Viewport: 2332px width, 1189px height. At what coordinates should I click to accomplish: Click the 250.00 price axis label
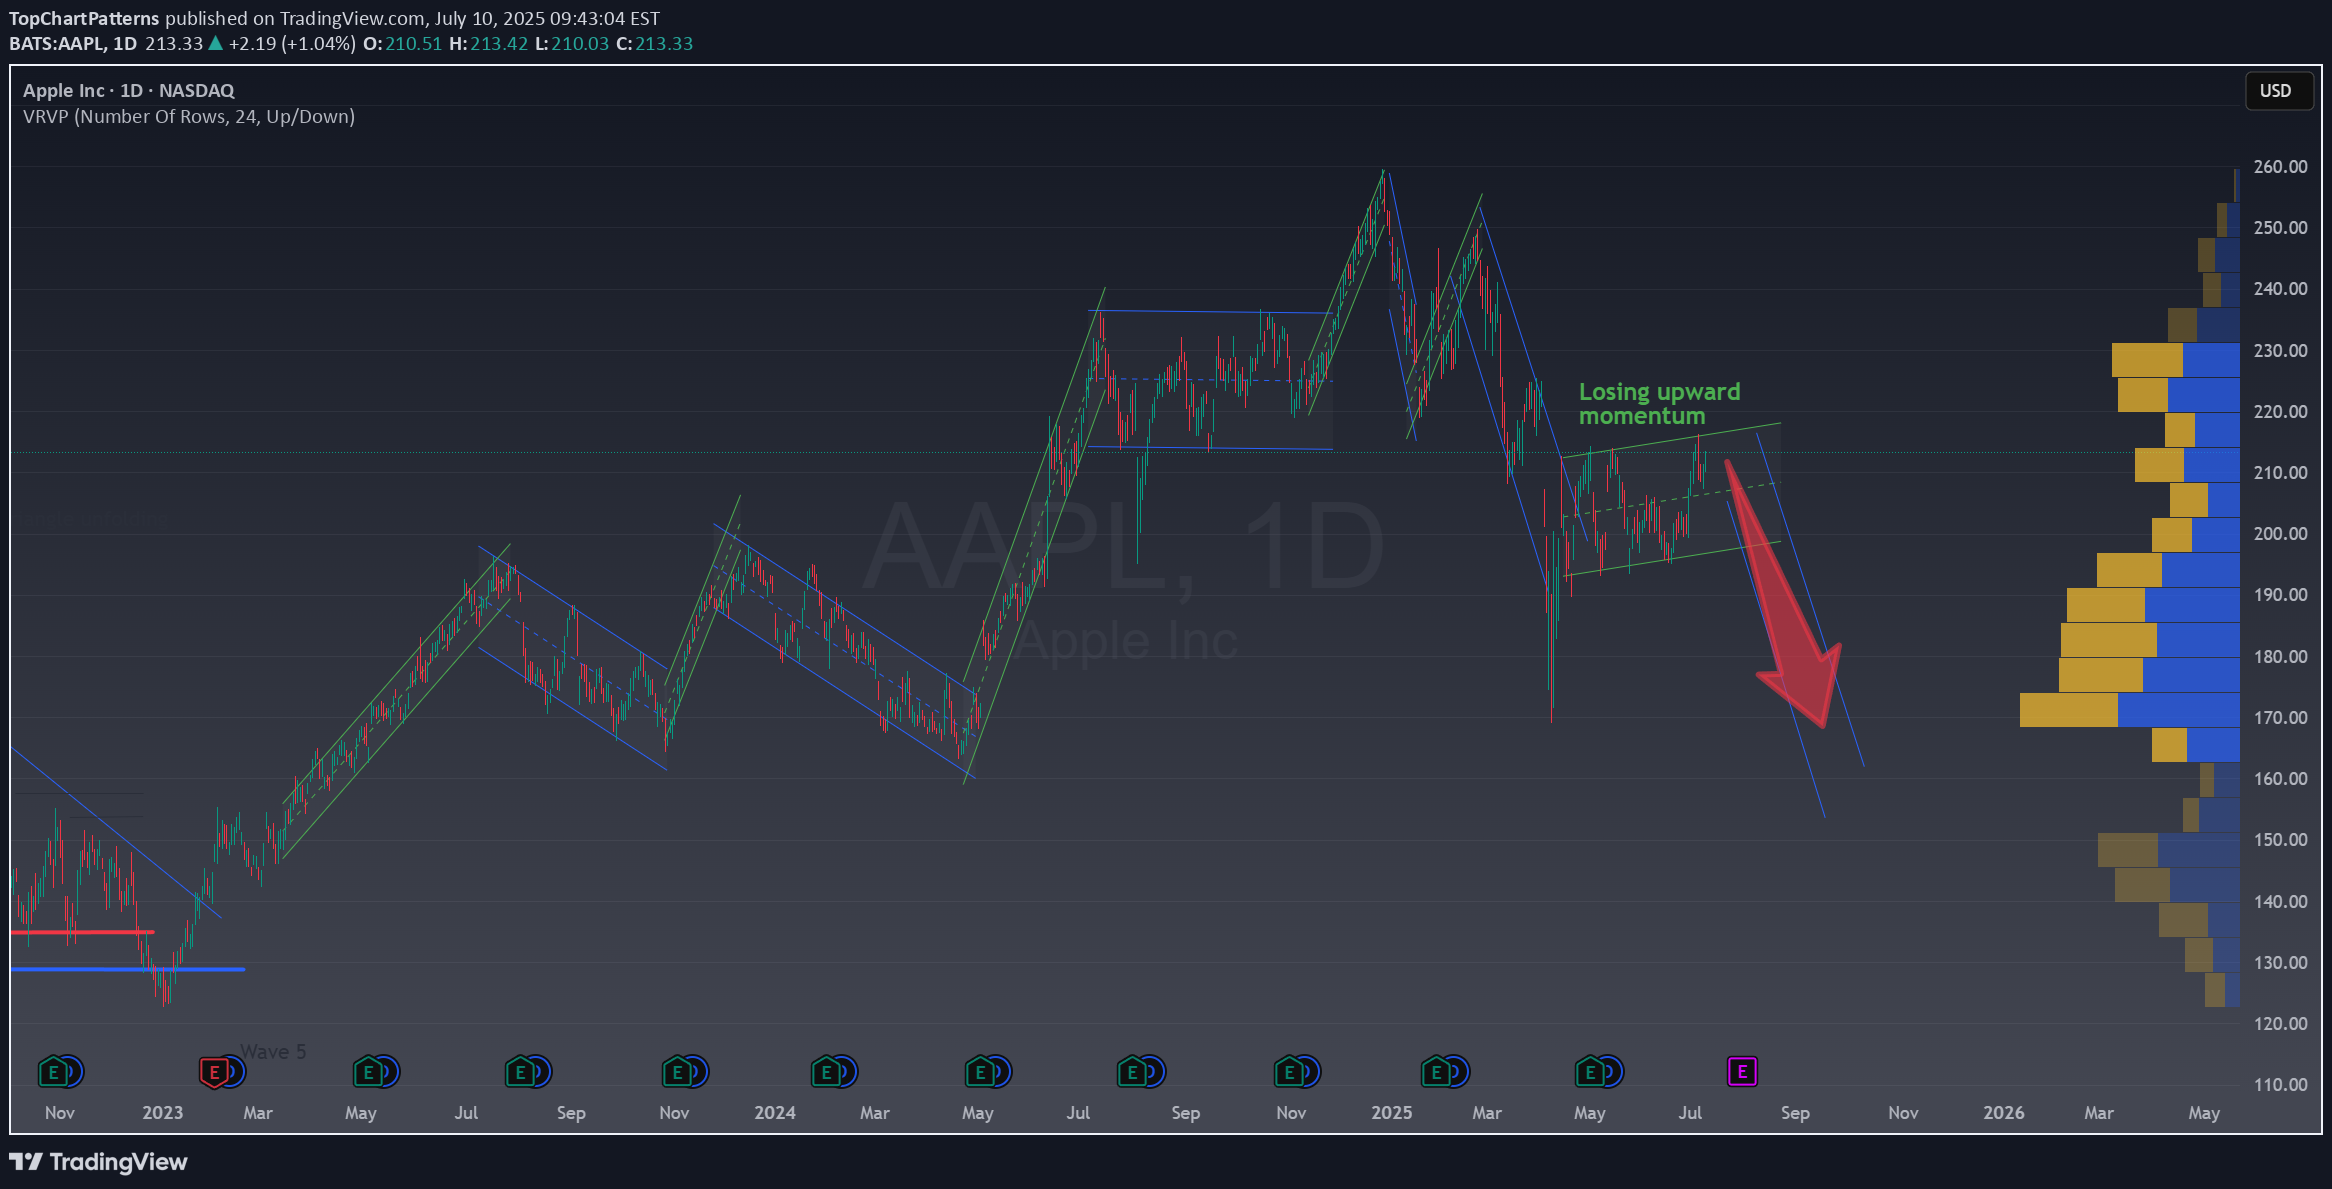pyautogui.click(x=2280, y=227)
